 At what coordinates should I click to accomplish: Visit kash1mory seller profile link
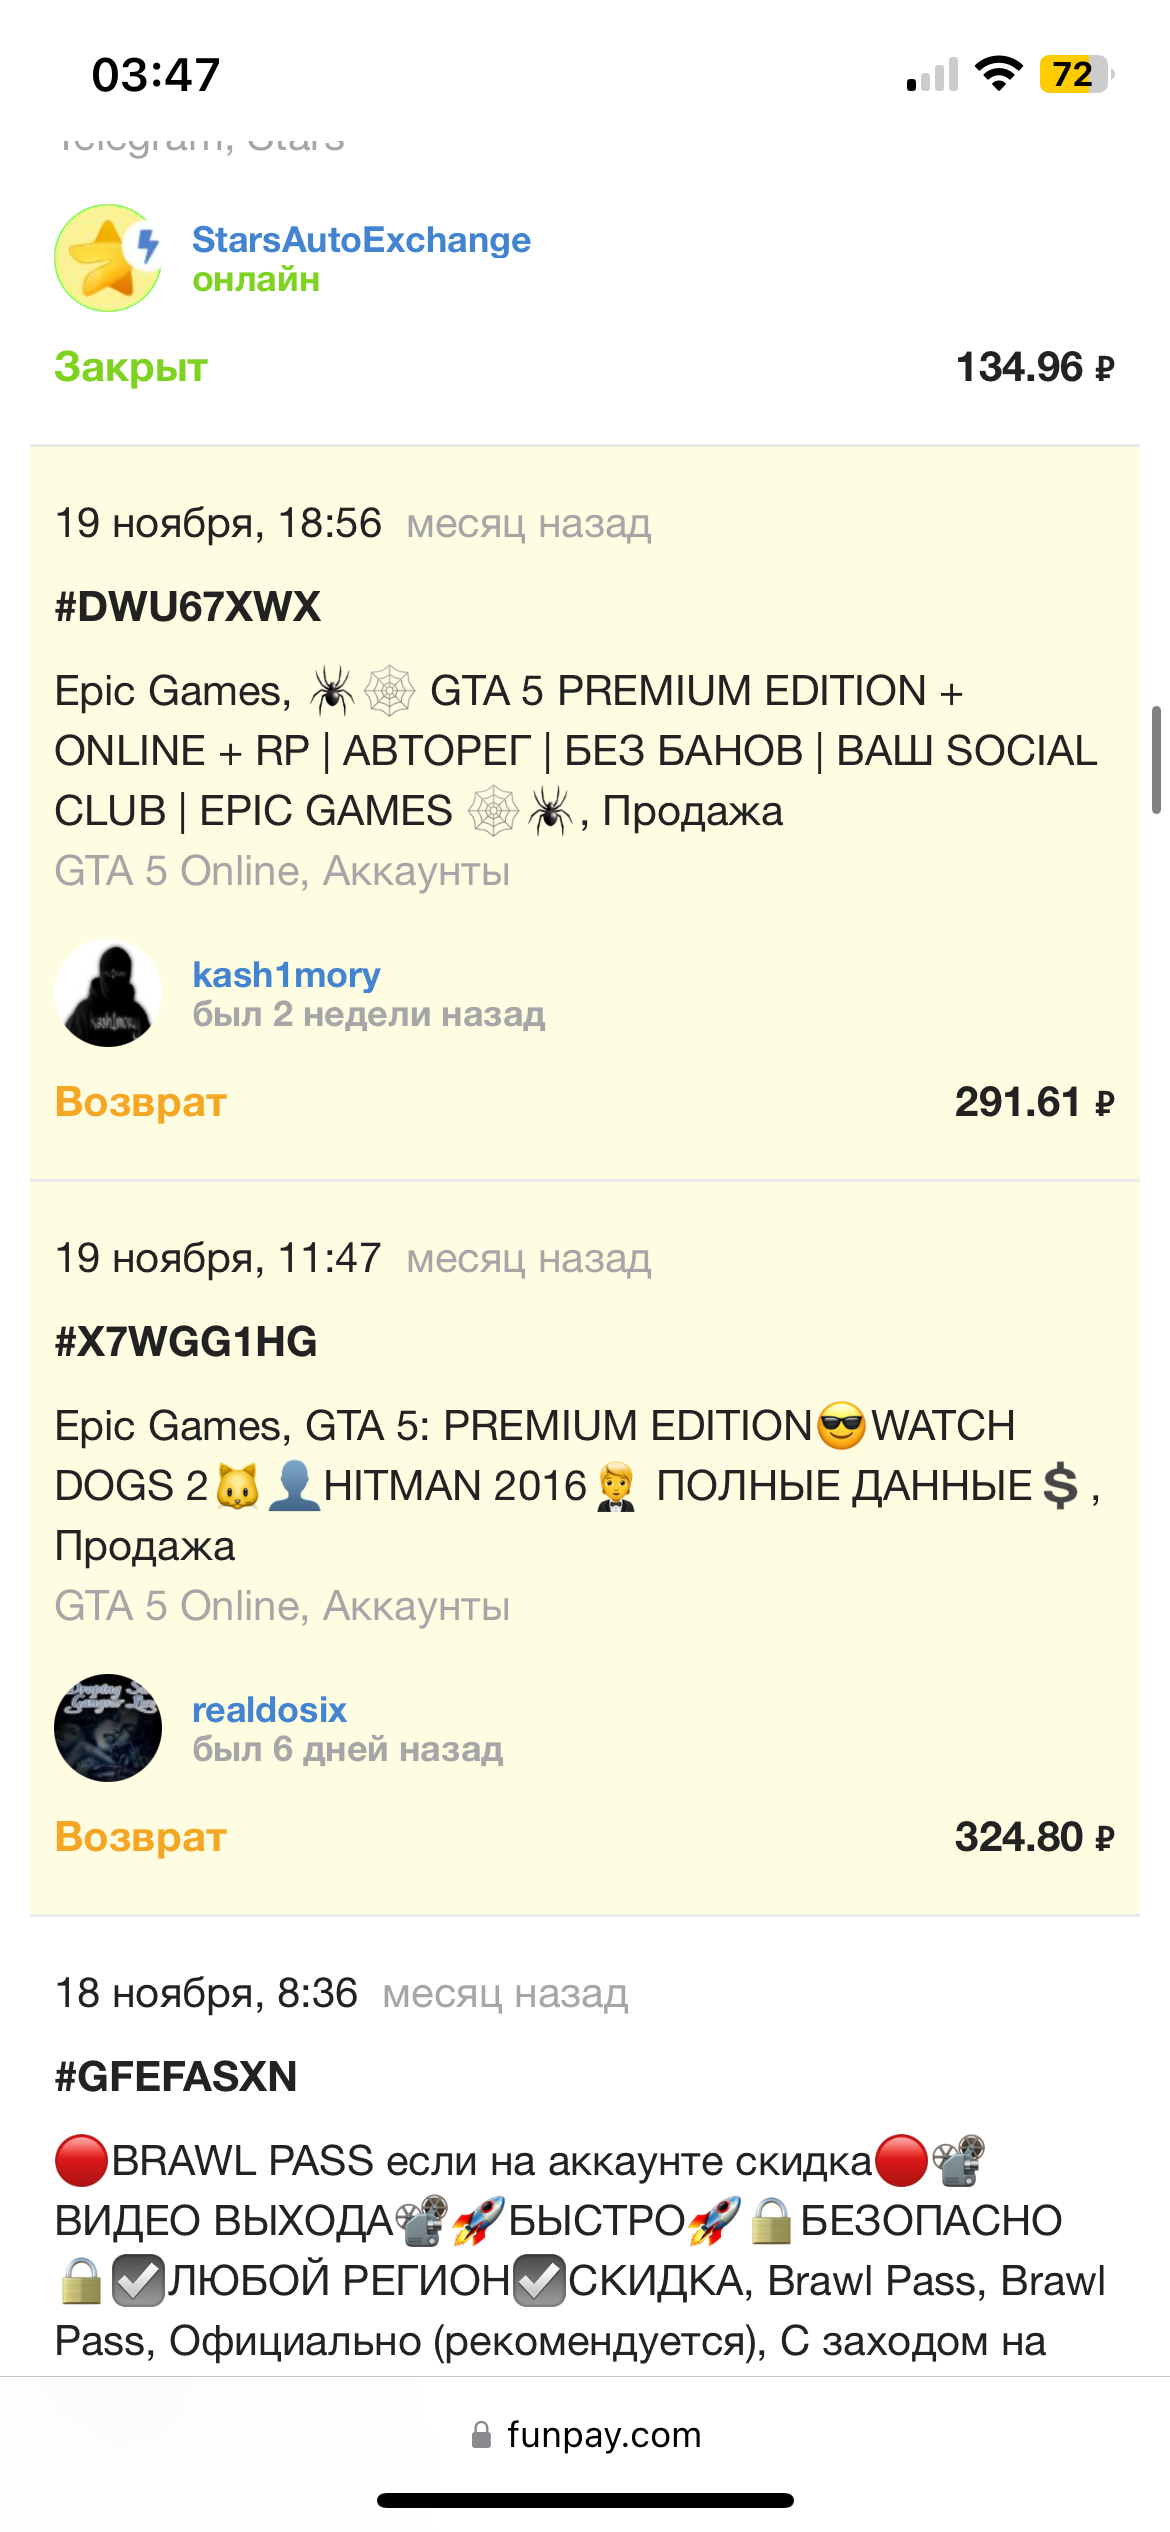coord(286,975)
